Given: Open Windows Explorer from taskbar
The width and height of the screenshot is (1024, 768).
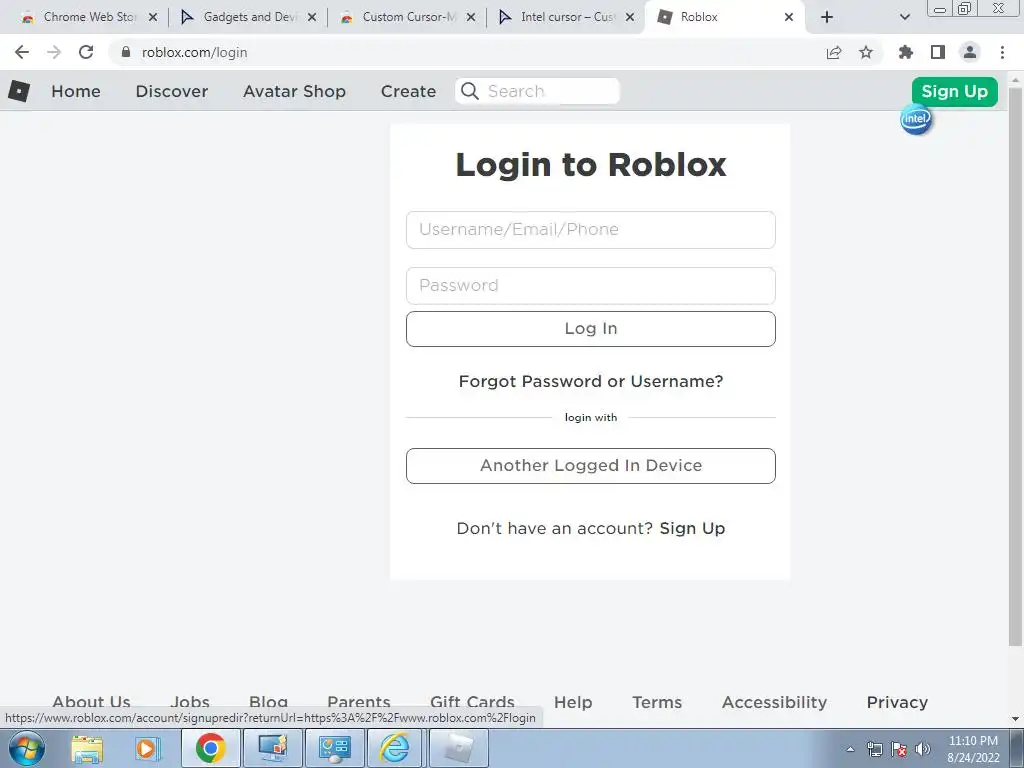Looking at the screenshot, I should pos(87,749).
